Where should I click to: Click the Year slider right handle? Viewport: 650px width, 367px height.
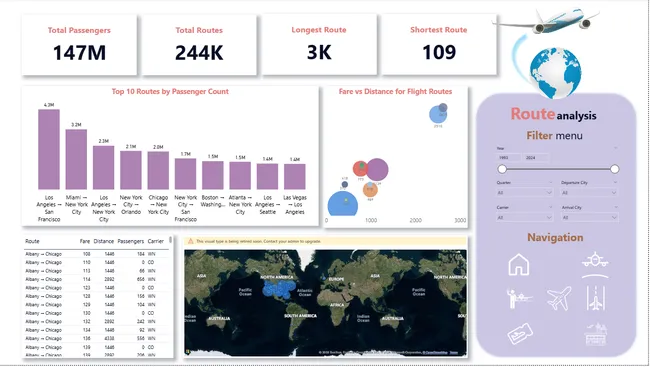[614, 169]
